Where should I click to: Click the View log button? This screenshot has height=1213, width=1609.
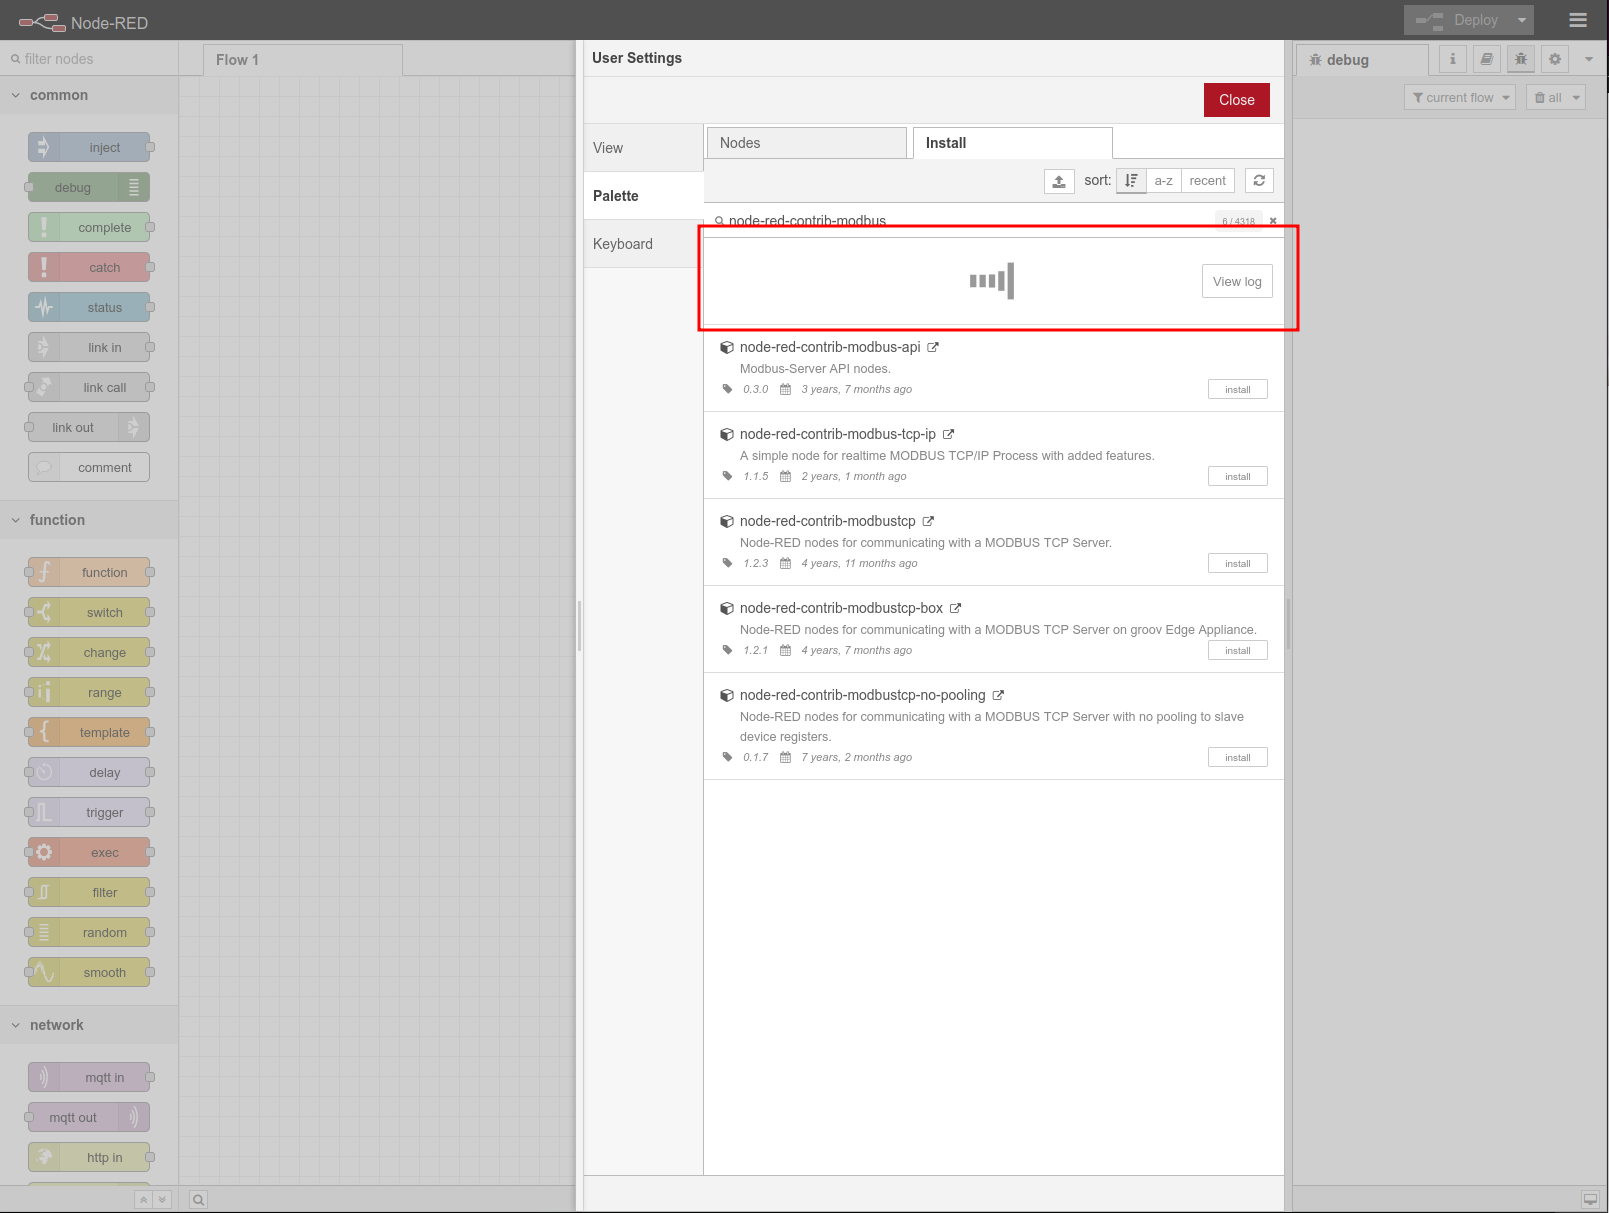[1237, 282]
